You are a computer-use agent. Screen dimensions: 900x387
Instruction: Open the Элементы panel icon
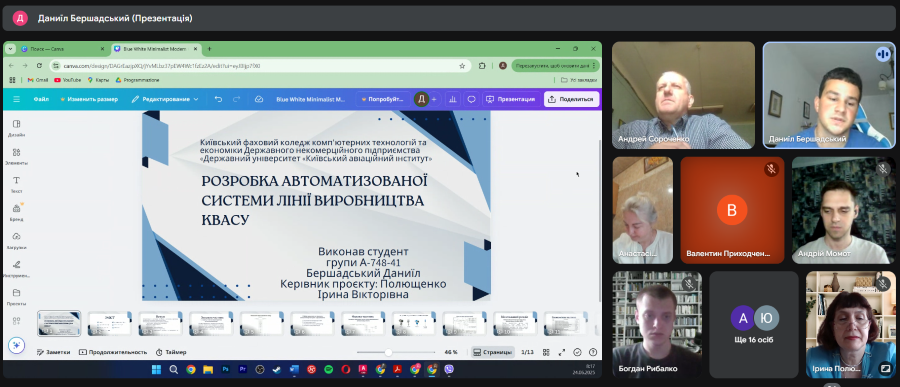click(x=16, y=156)
